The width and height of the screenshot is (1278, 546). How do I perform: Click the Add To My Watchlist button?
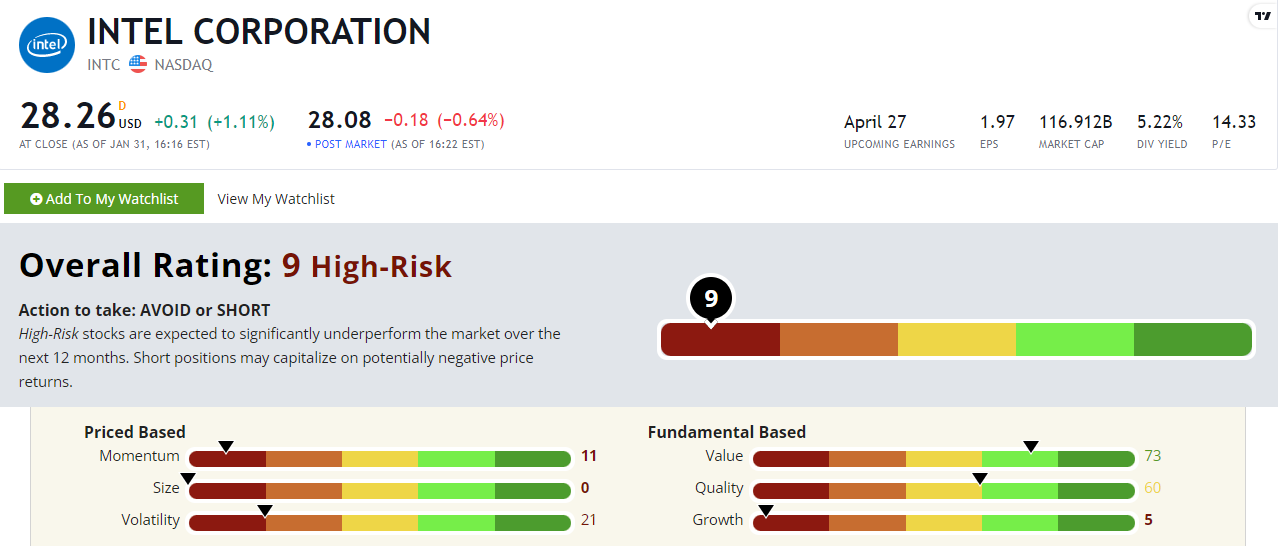(104, 199)
